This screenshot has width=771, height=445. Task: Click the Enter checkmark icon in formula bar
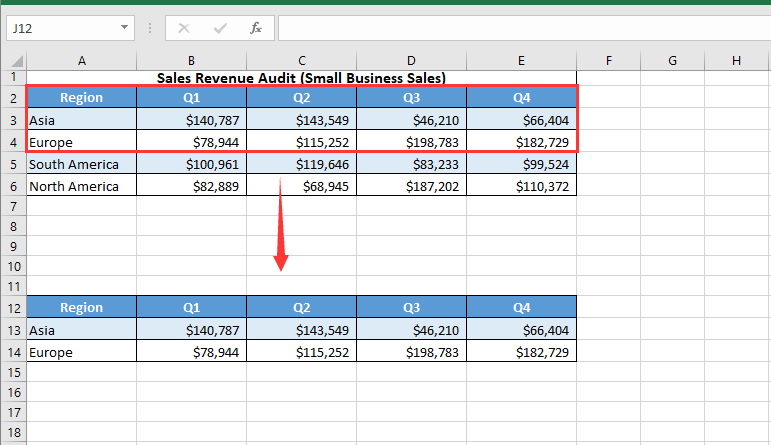click(x=220, y=28)
